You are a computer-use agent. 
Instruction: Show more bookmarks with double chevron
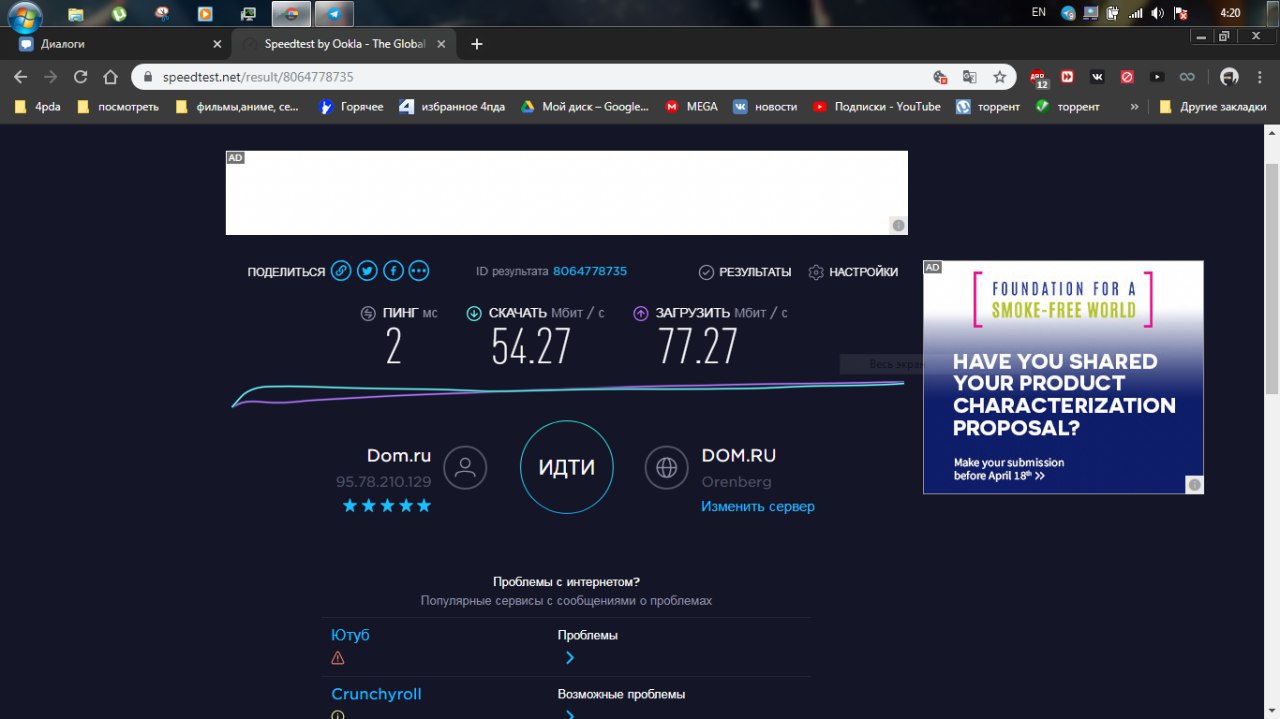click(x=1134, y=106)
